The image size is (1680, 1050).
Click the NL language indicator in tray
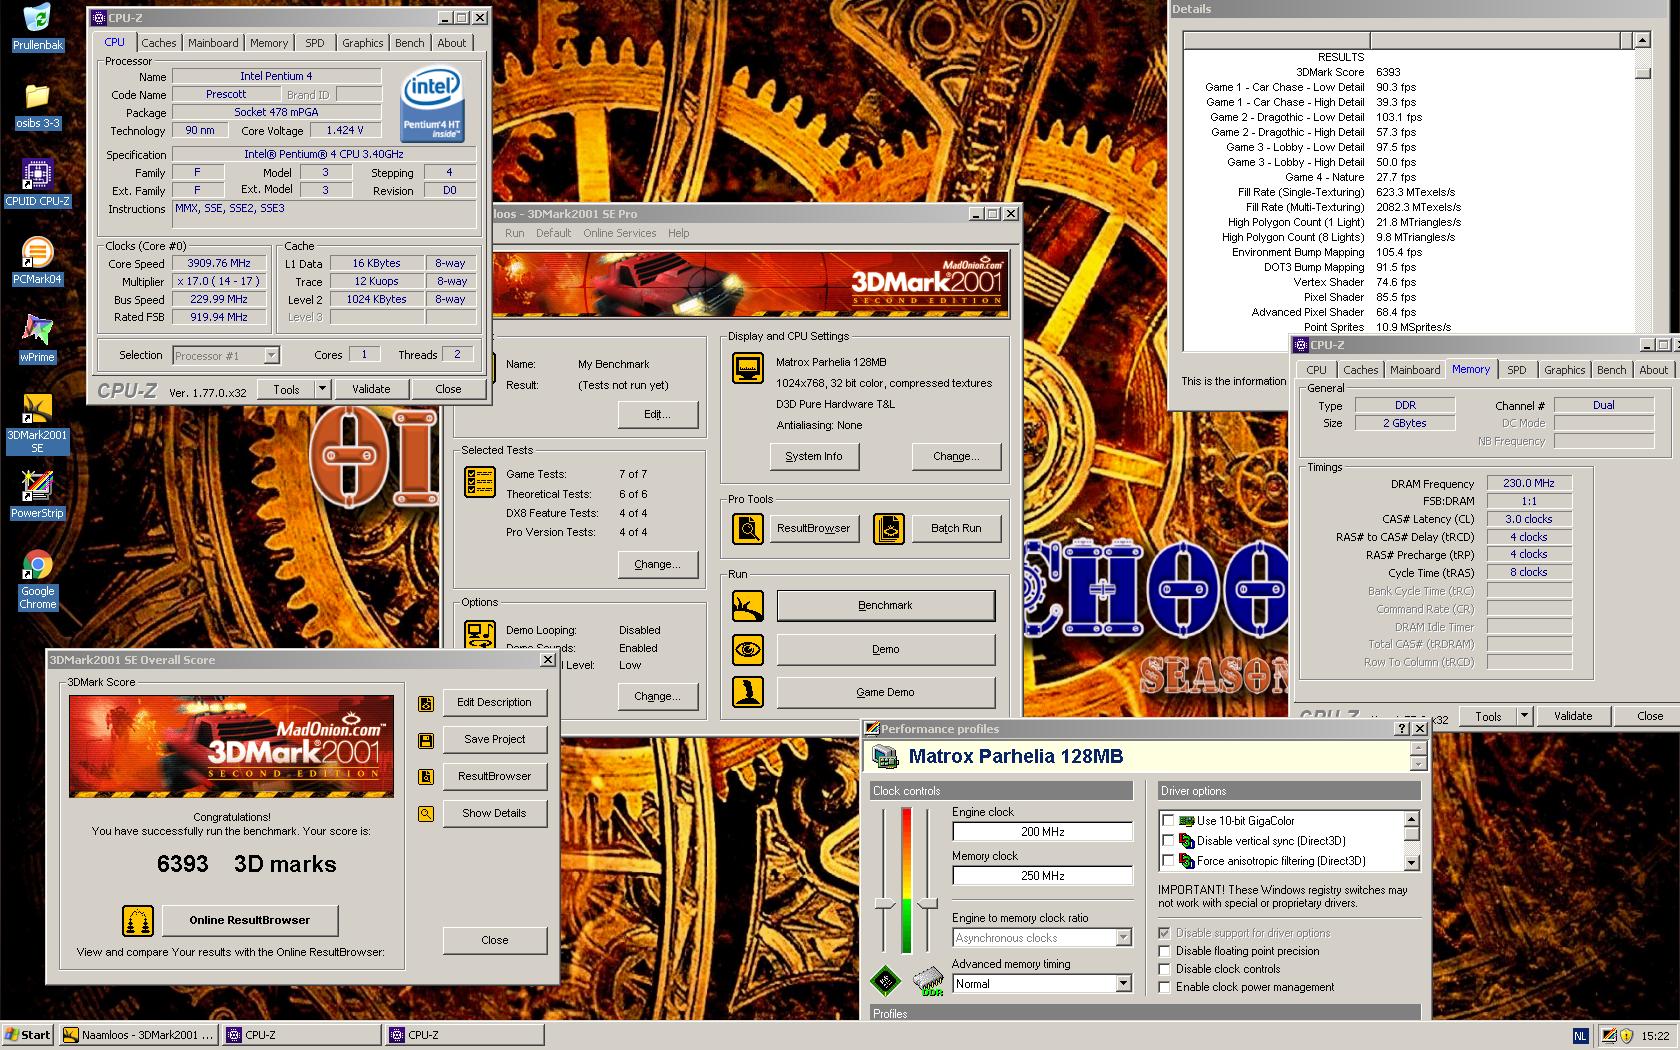click(1580, 1036)
